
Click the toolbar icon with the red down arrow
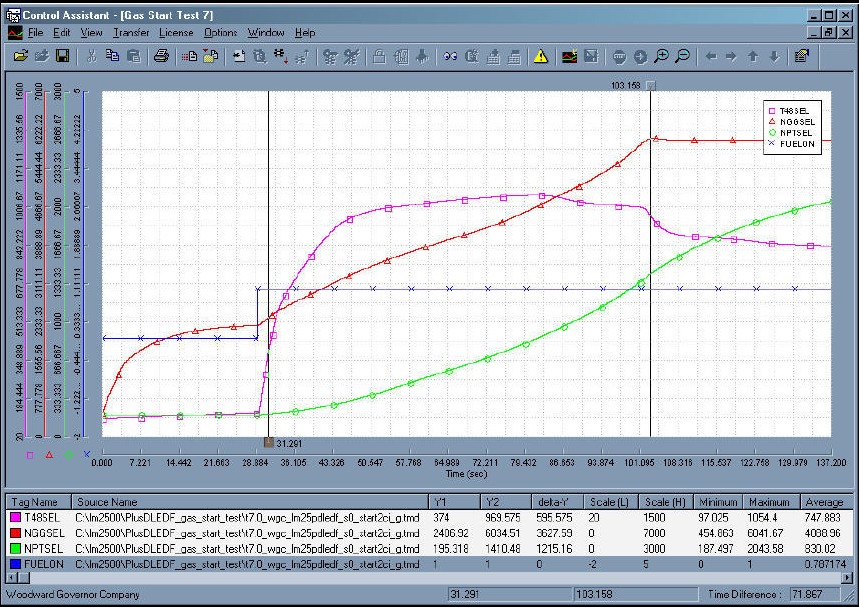click(281, 56)
